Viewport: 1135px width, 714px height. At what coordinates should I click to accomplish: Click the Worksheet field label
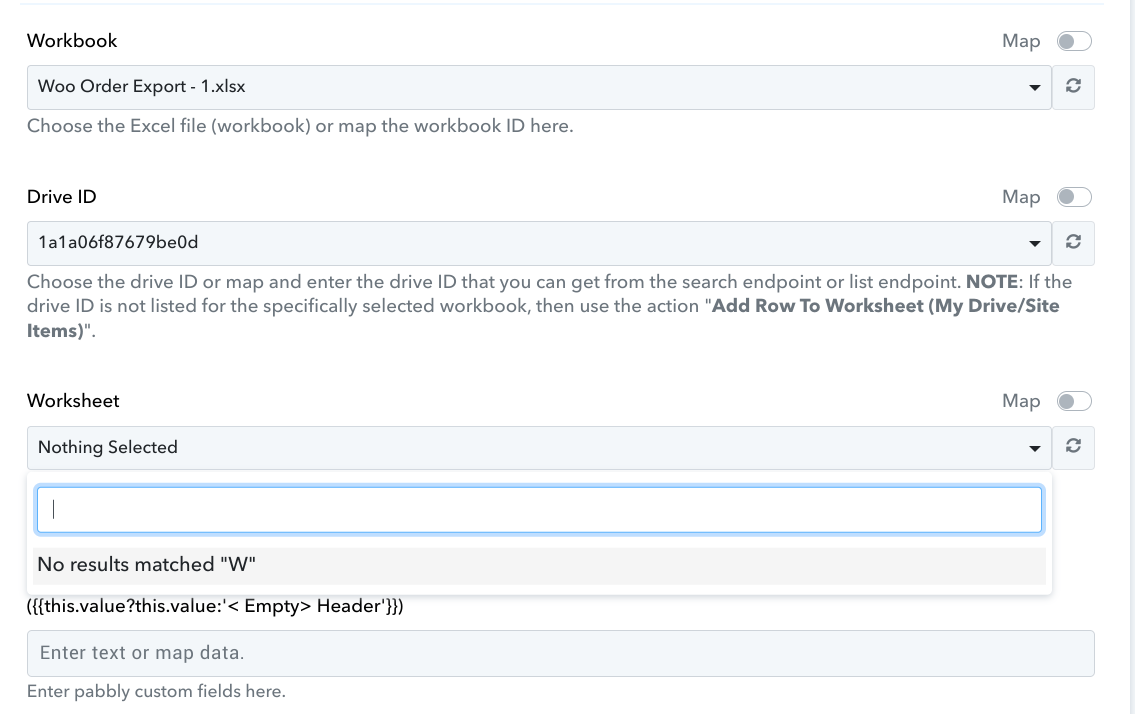73,401
